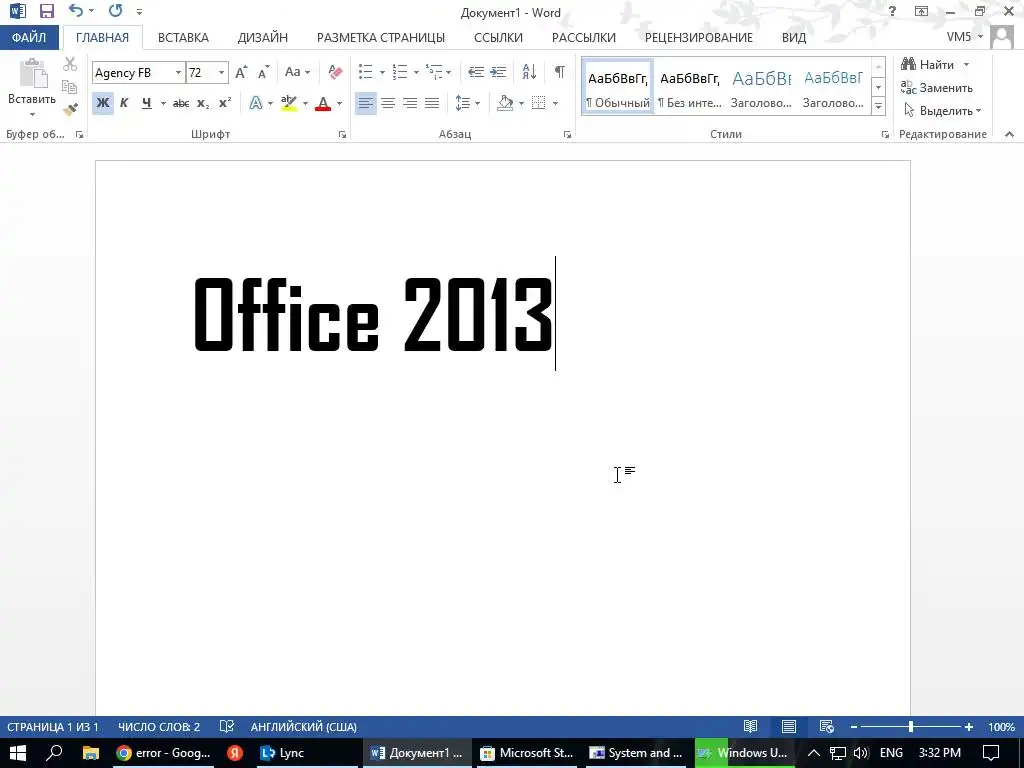The height and width of the screenshot is (768, 1024).
Task: Toggle Bold (Ж) formatting
Action: click(x=103, y=103)
